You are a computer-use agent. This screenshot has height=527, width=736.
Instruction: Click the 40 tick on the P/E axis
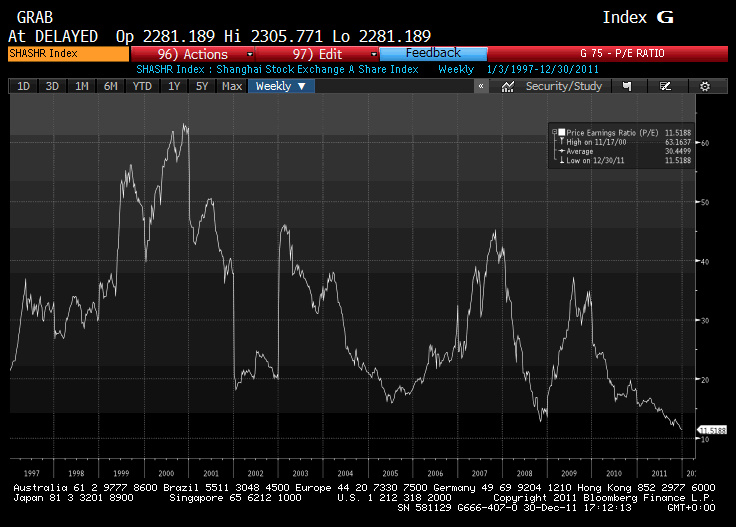705,261
